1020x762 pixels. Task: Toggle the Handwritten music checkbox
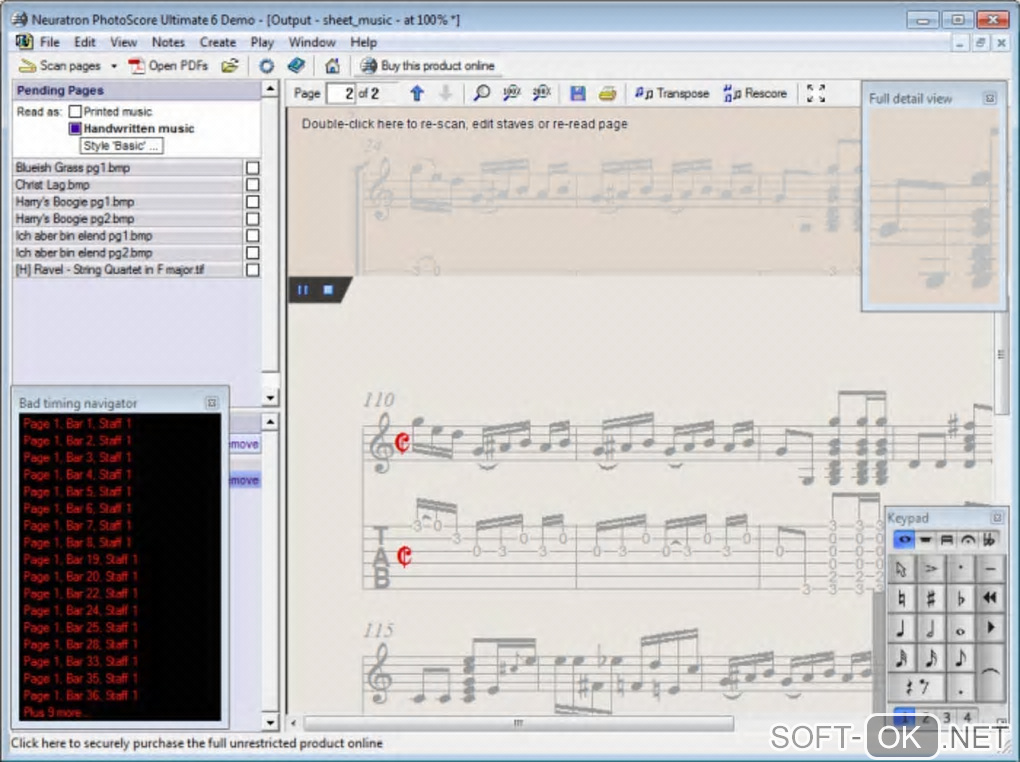click(75, 129)
